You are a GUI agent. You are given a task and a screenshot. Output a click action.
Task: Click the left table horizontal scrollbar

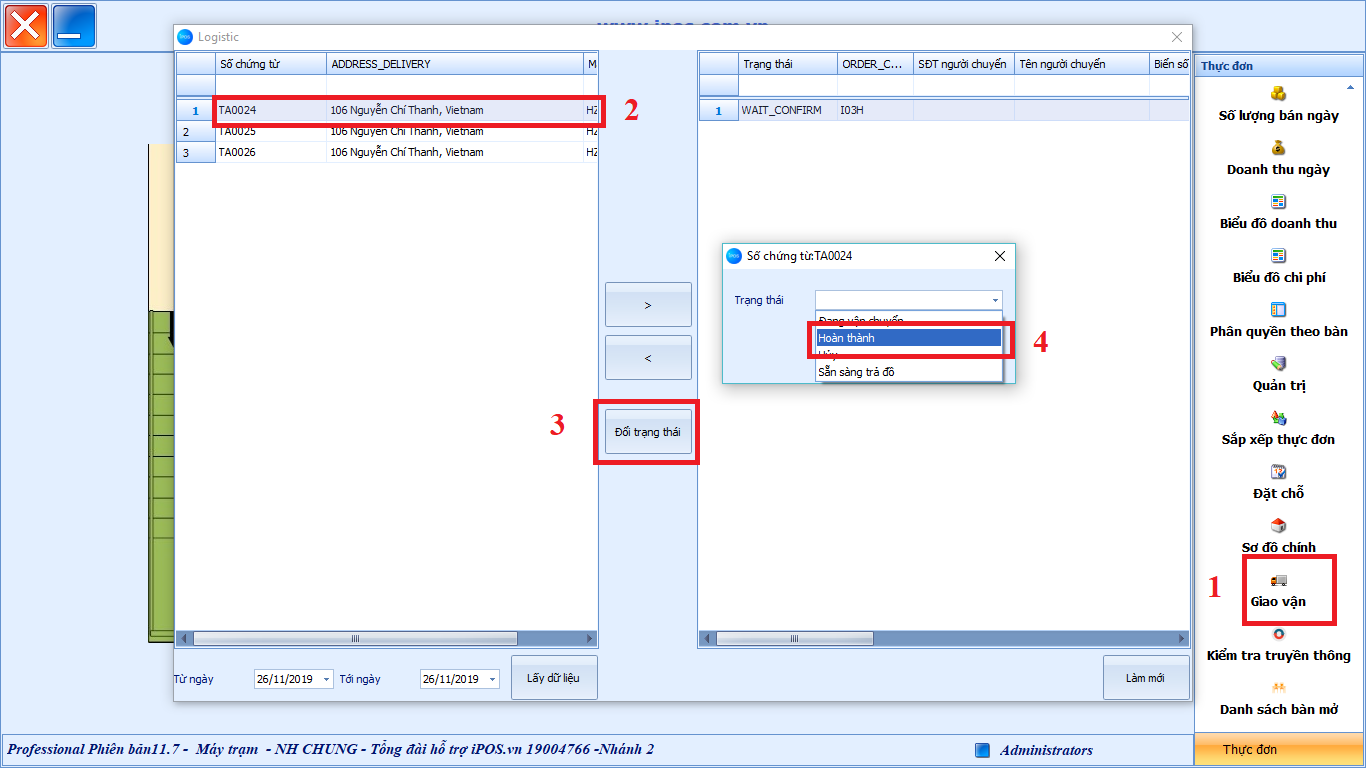[355, 638]
